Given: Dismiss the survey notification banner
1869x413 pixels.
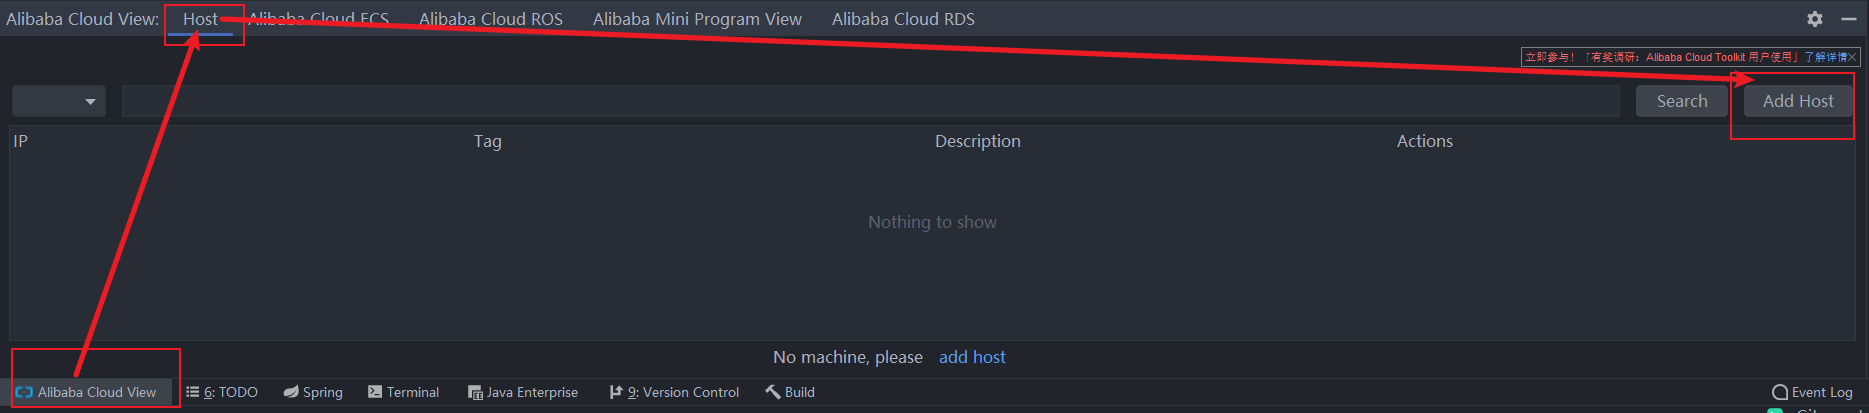Looking at the screenshot, I should tap(1852, 57).
